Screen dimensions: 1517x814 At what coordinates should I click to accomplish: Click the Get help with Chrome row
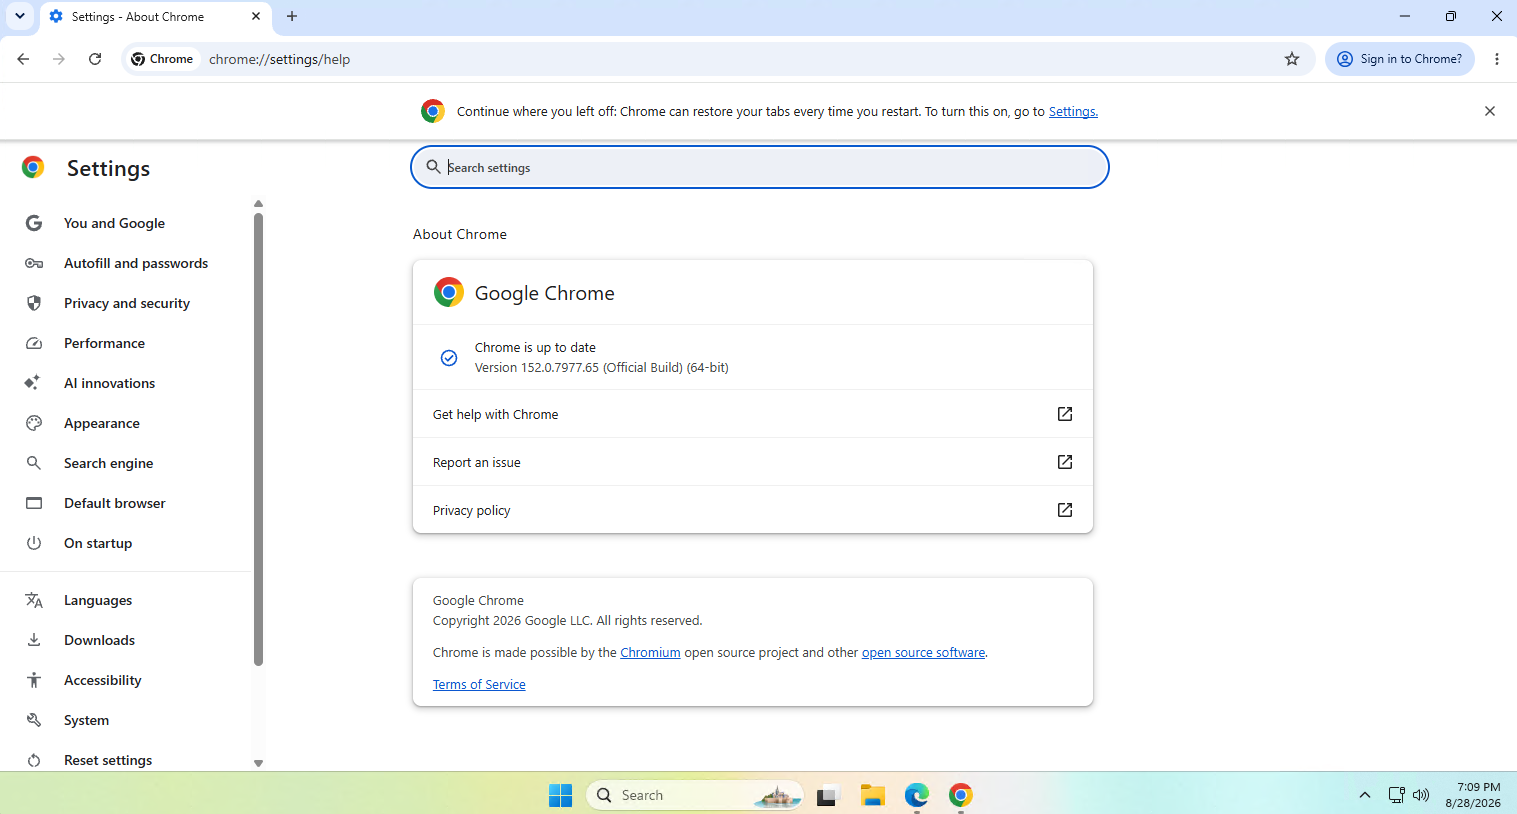coord(753,414)
